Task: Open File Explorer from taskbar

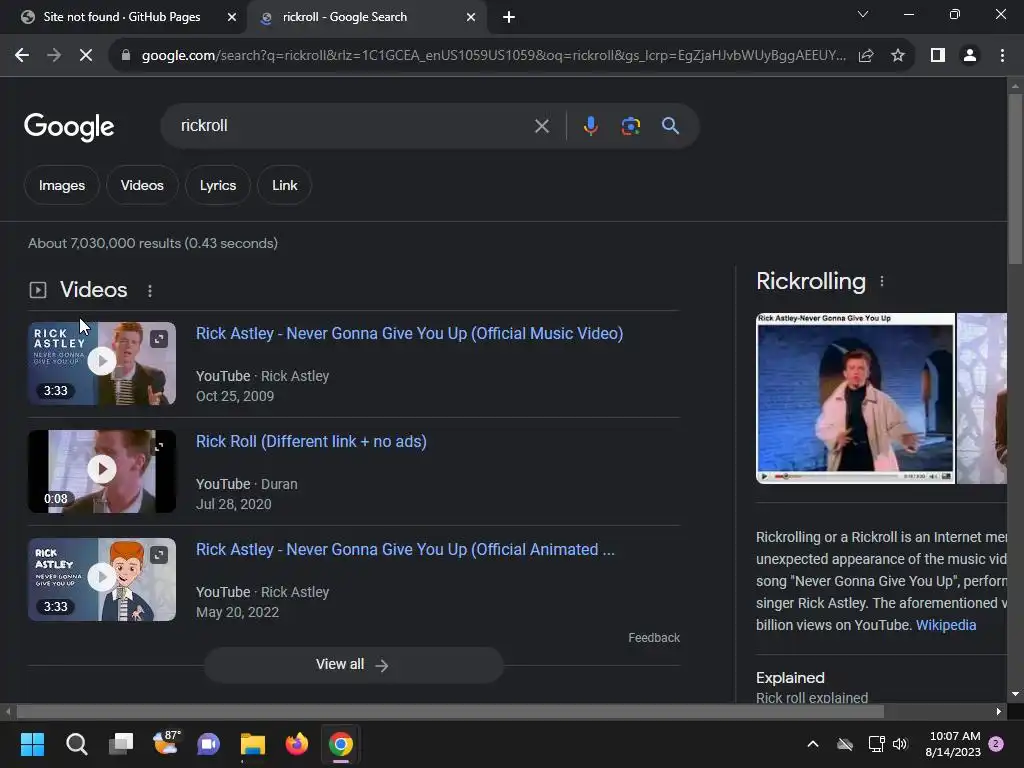Action: [253, 744]
